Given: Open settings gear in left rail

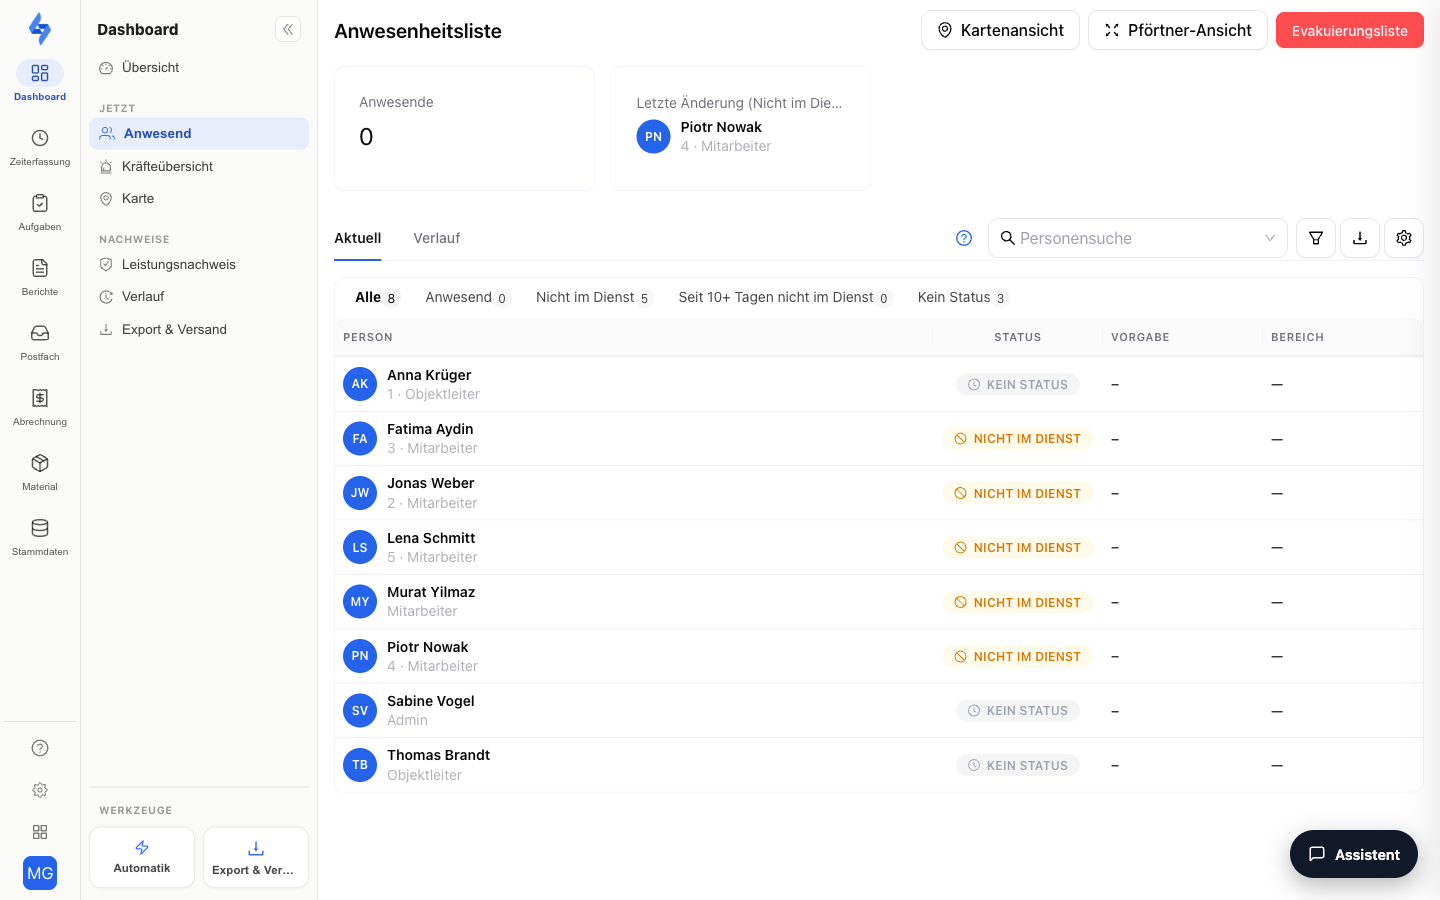Looking at the screenshot, I should tap(40, 790).
